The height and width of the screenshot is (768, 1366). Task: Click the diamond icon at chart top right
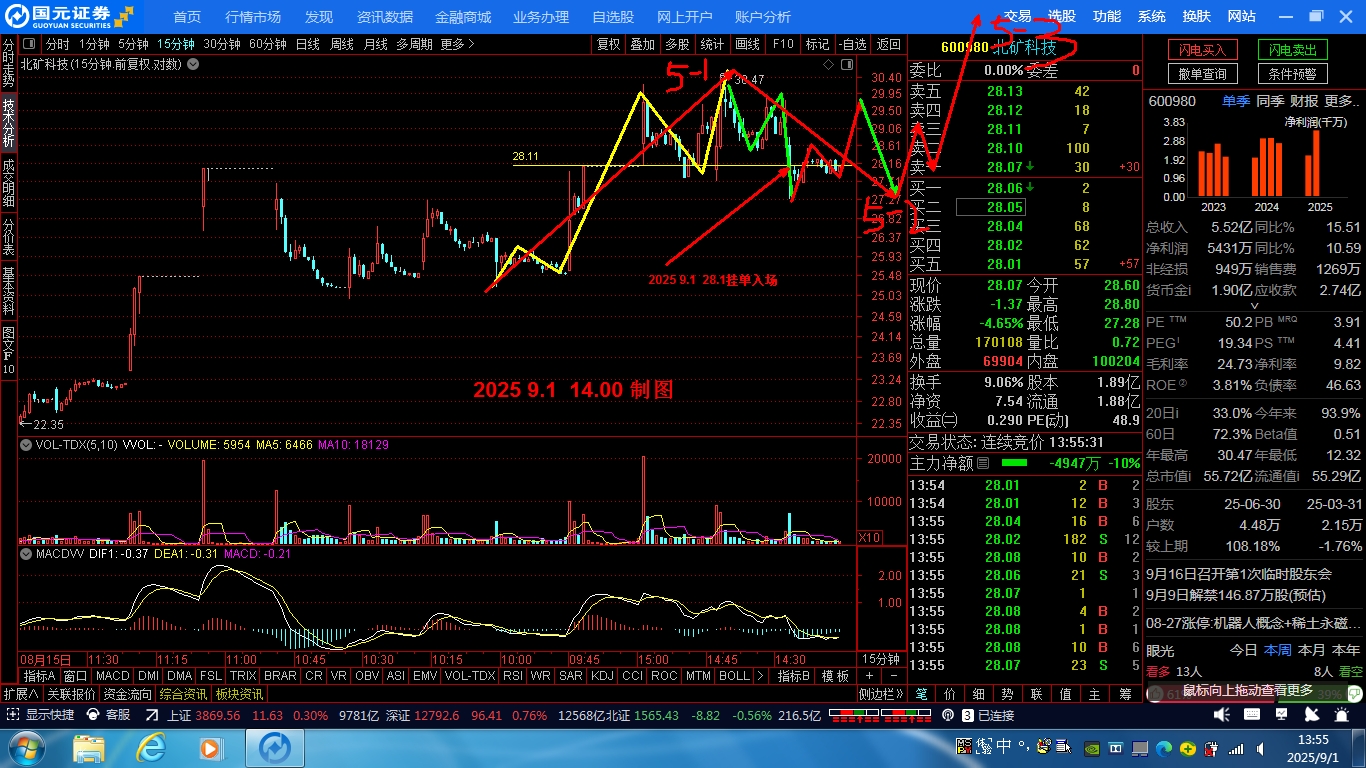(x=828, y=64)
